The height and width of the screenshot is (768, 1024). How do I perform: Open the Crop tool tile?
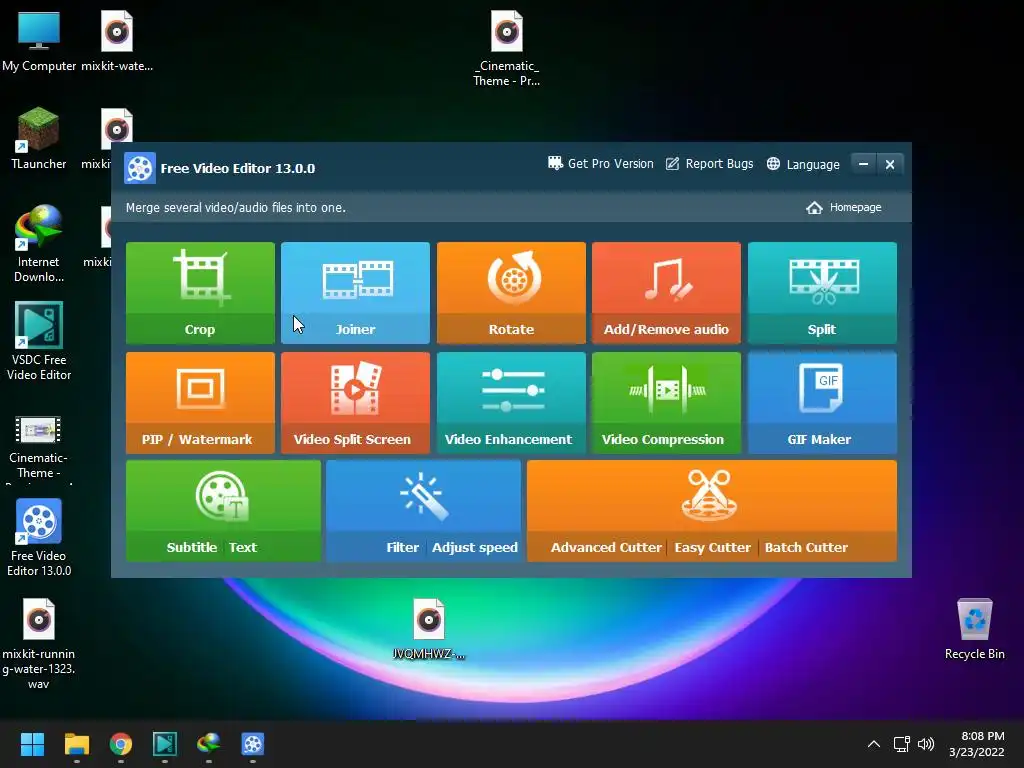point(200,293)
